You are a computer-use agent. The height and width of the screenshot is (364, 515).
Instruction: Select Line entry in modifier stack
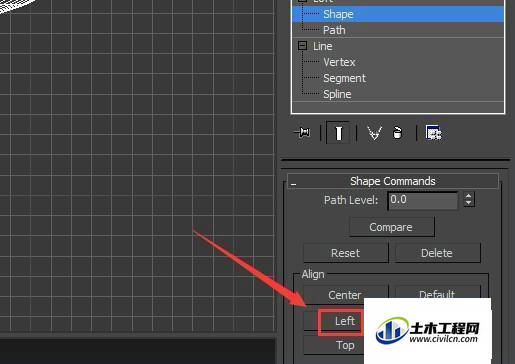[322, 46]
